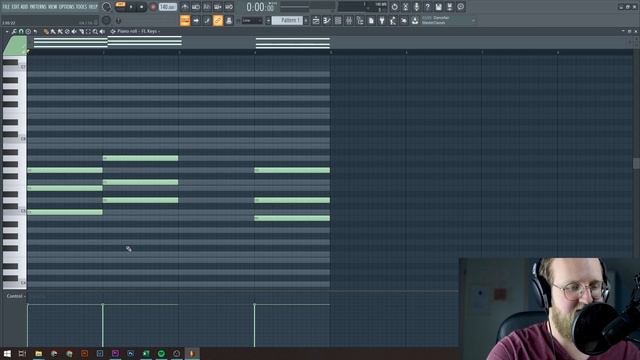Adjust the master pitch knob

[x=106, y=20]
